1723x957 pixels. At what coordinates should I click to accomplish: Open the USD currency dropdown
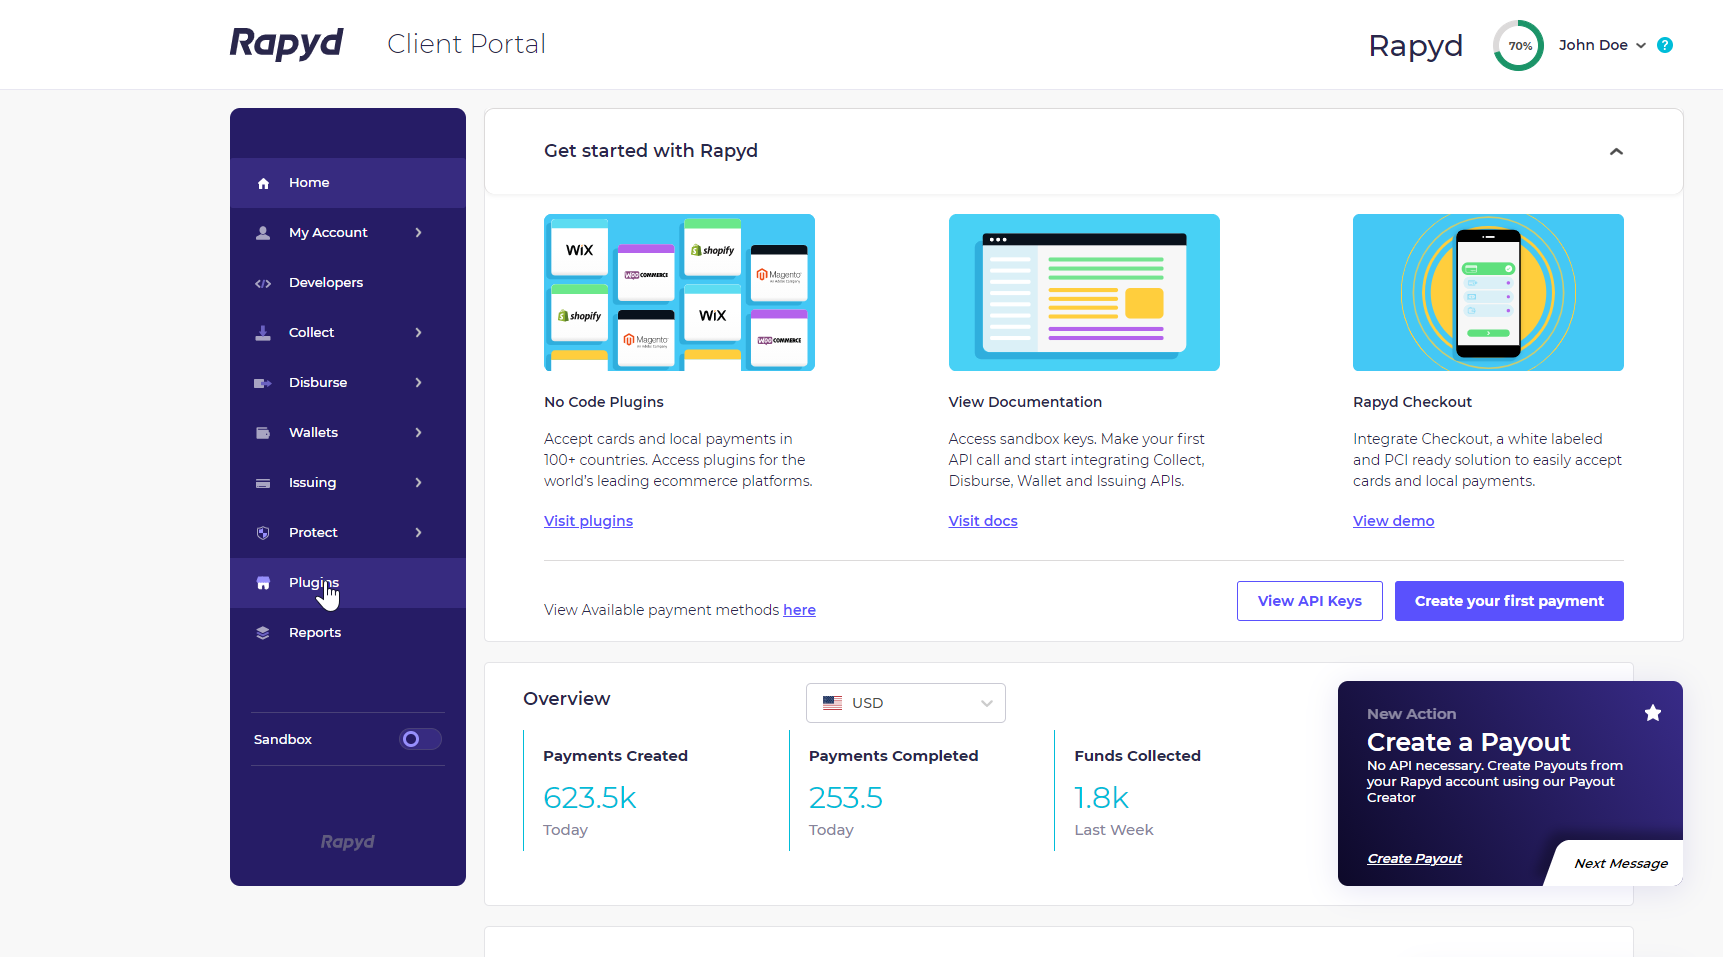pos(906,703)
